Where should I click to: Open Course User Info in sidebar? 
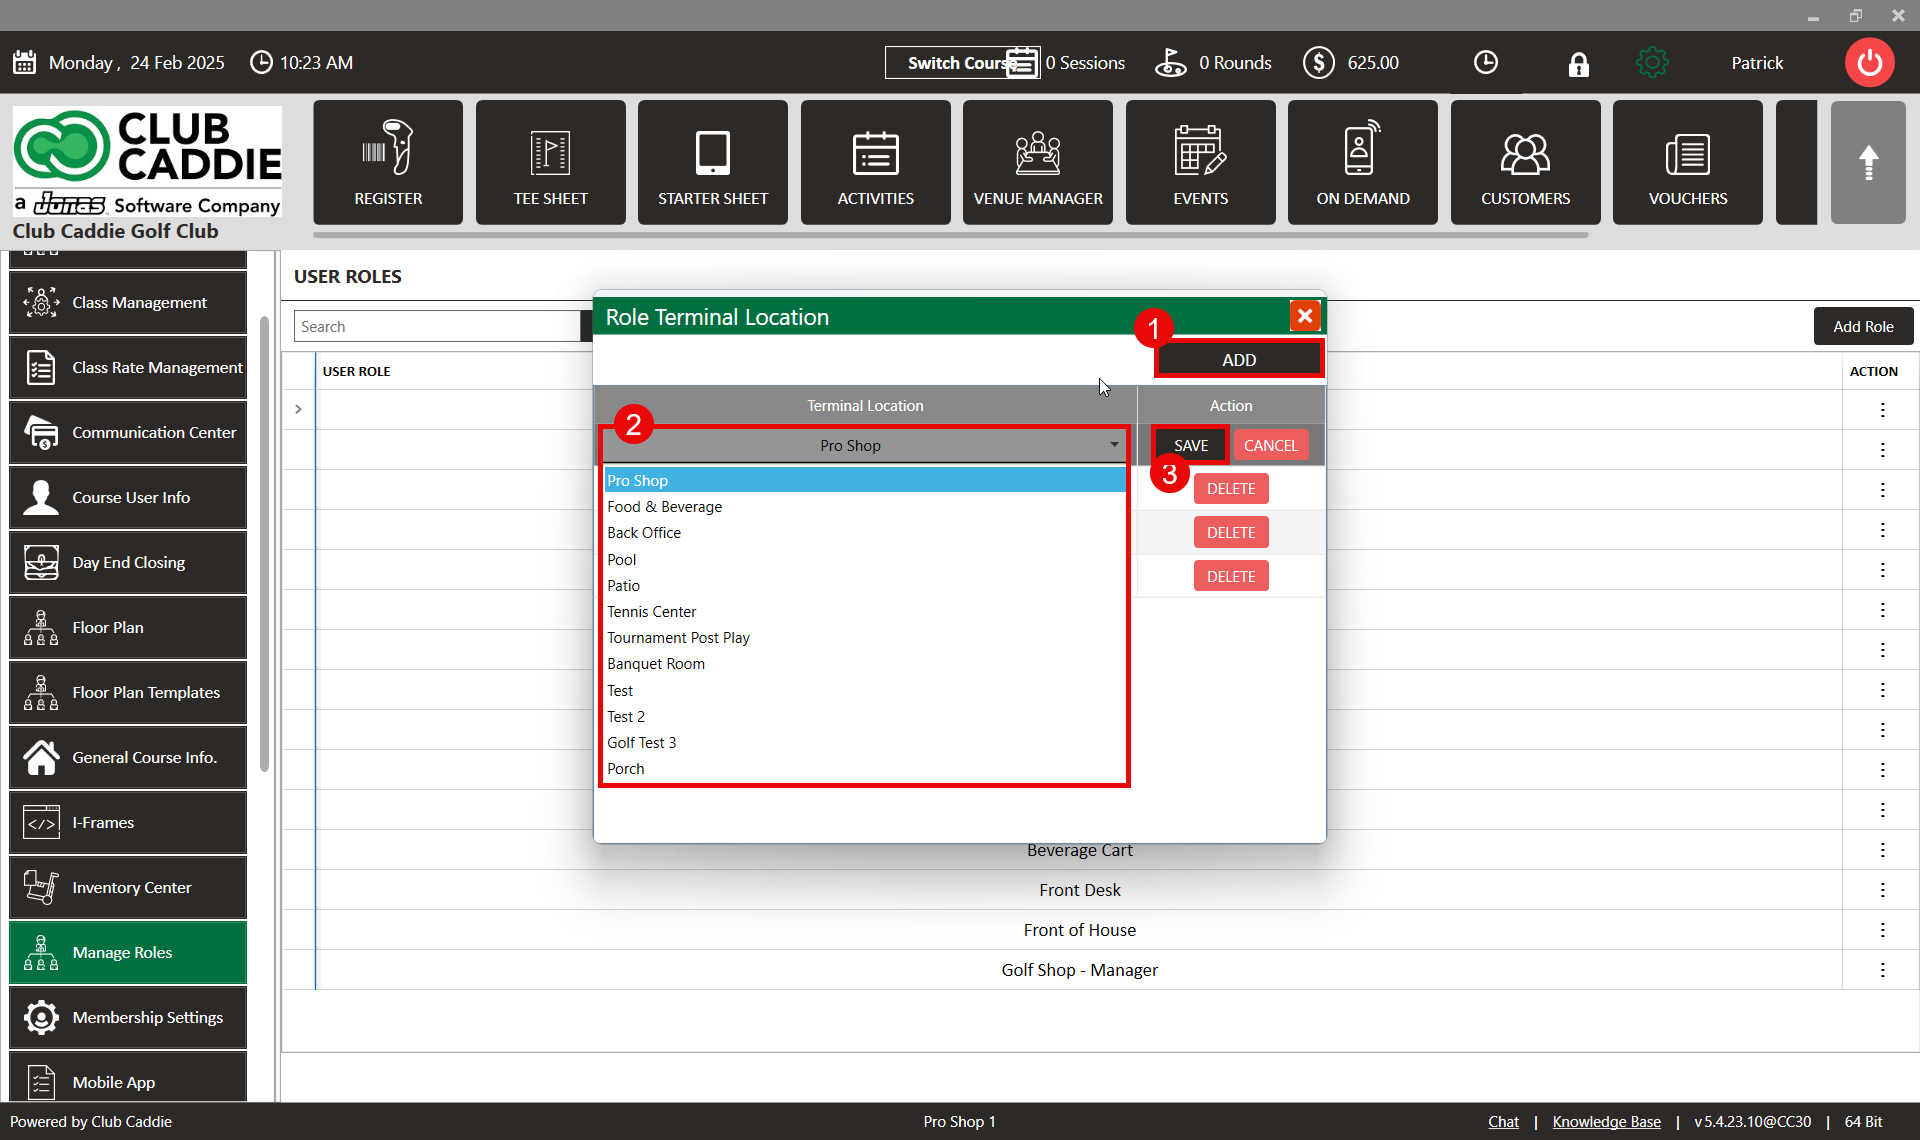[128, 497]
